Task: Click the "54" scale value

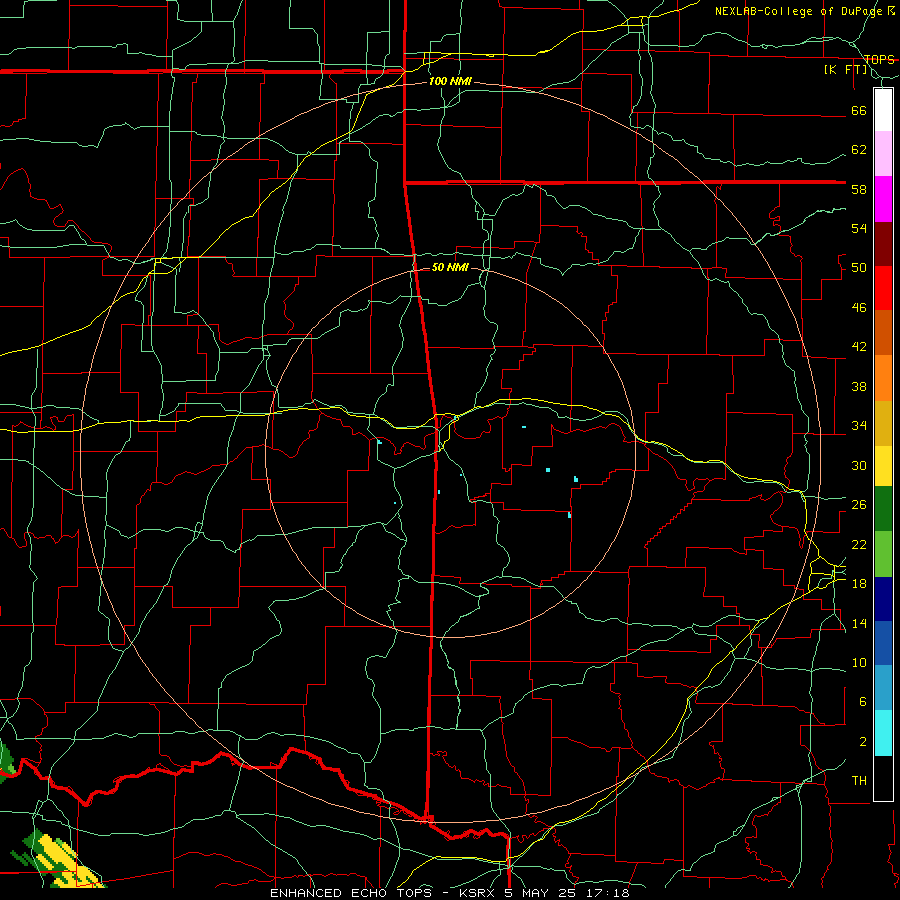Action: click(859, 228)
